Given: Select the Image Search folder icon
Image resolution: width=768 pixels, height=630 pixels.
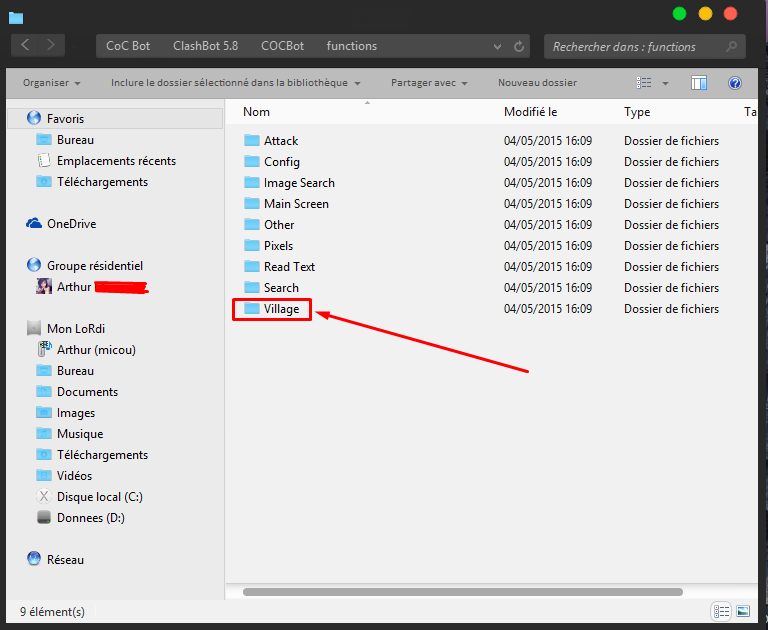Looking at the screenshot, I should click(x=252, y=183).
